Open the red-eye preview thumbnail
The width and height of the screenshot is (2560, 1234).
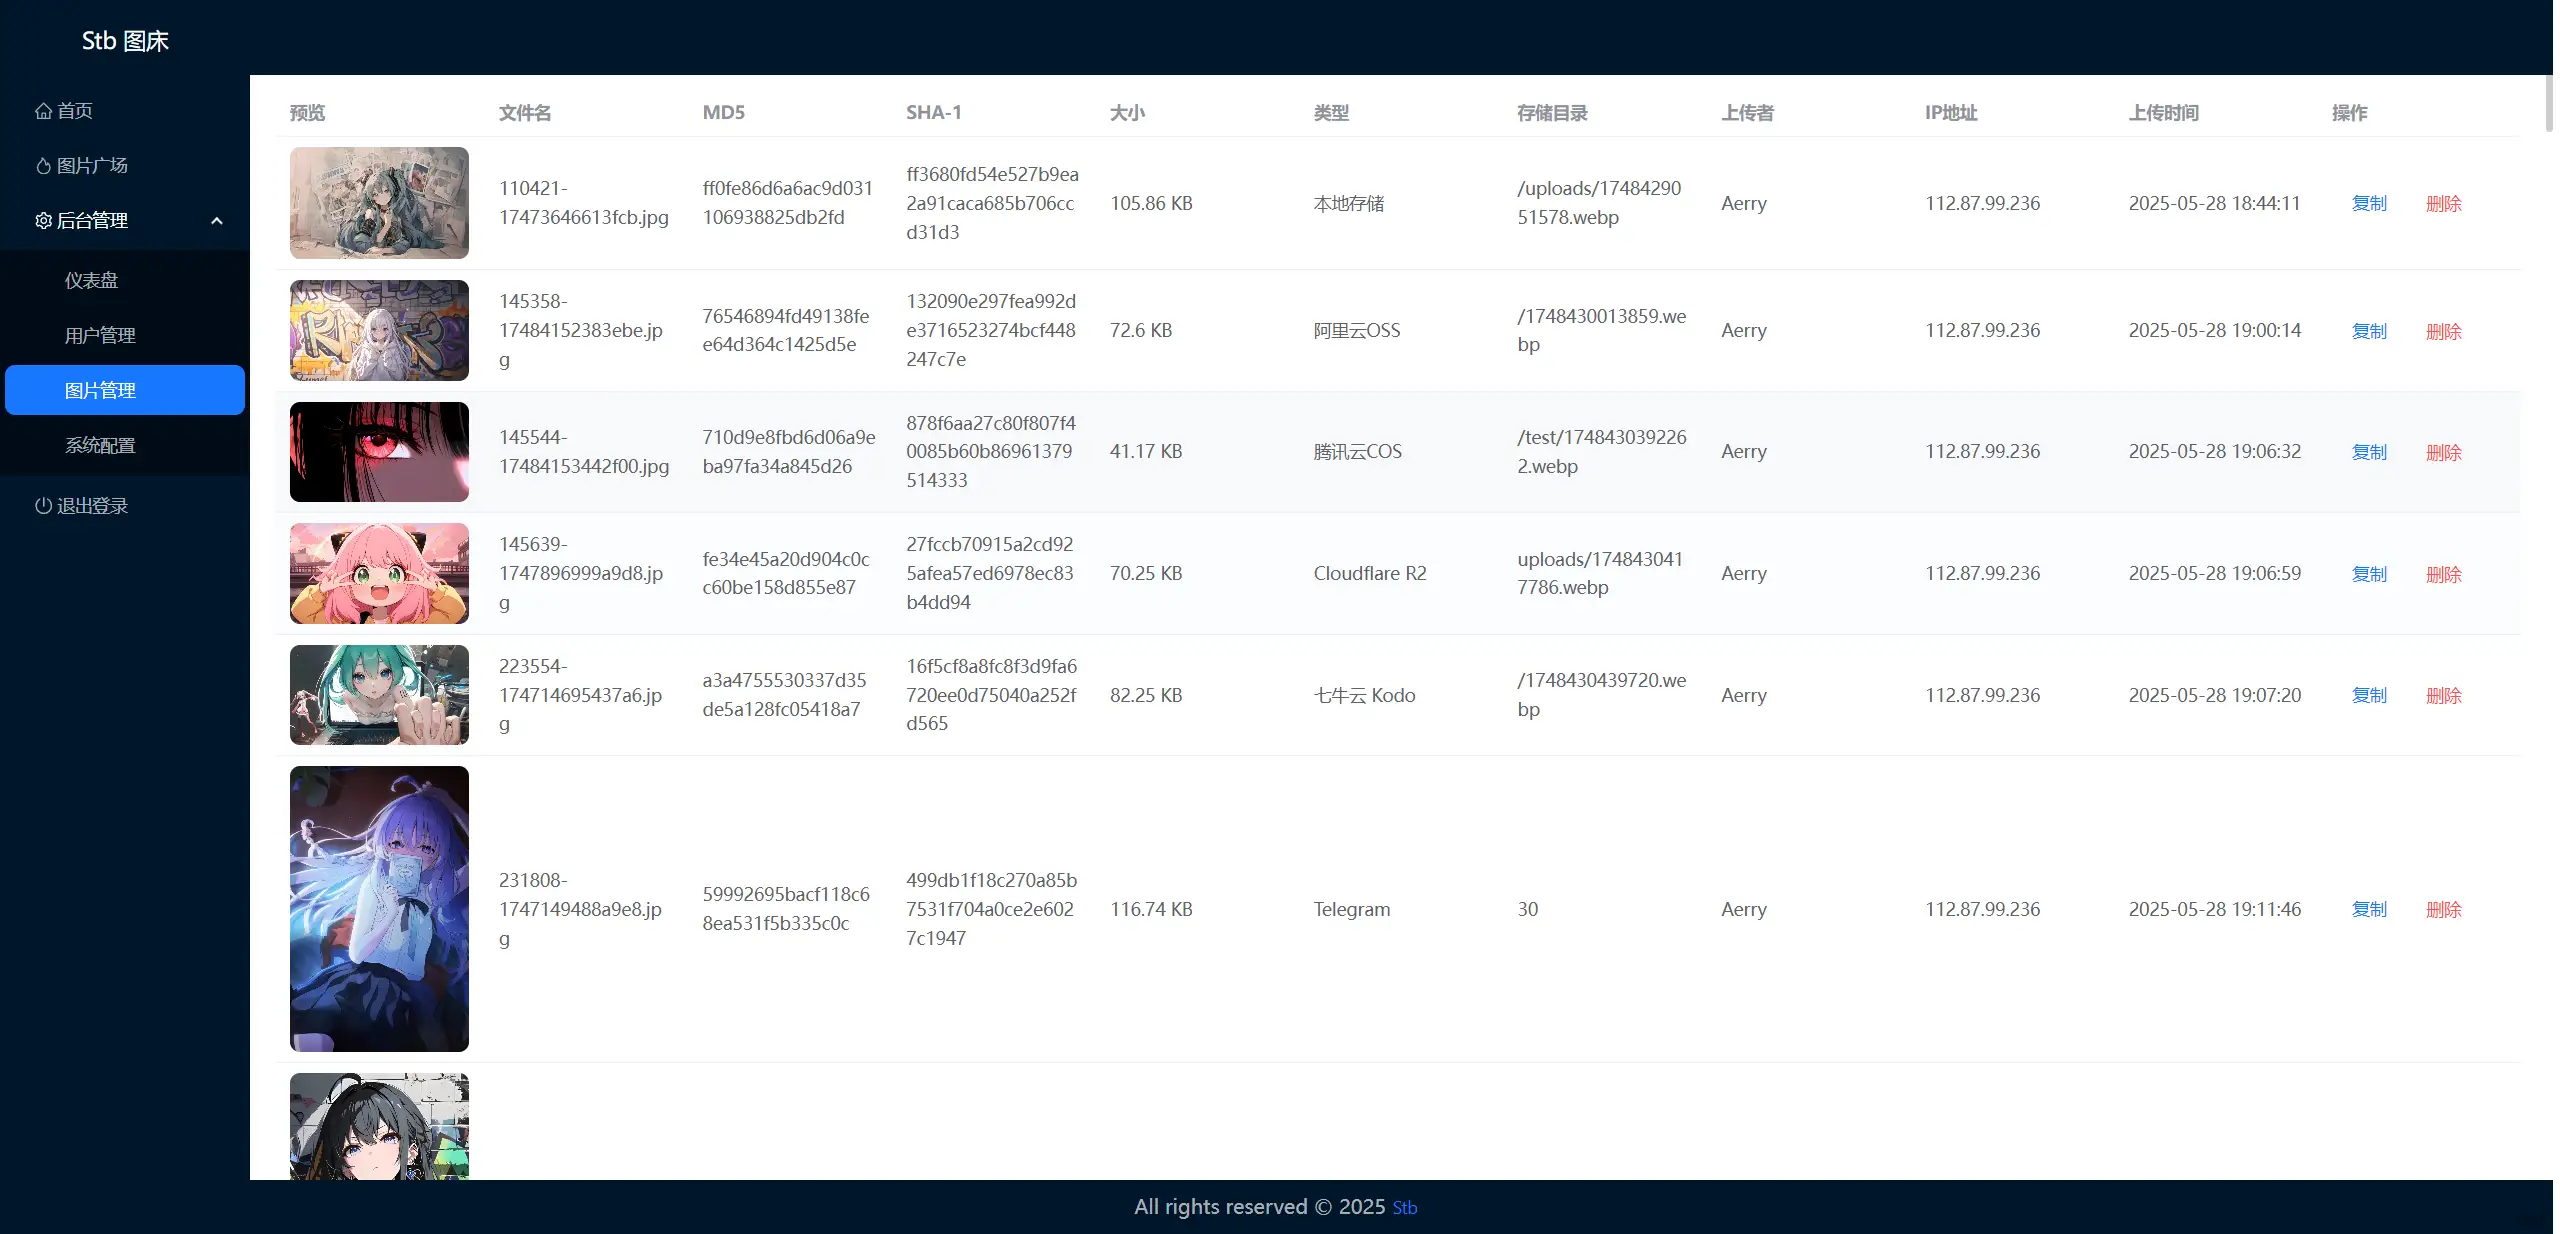(x=379, y=452)
